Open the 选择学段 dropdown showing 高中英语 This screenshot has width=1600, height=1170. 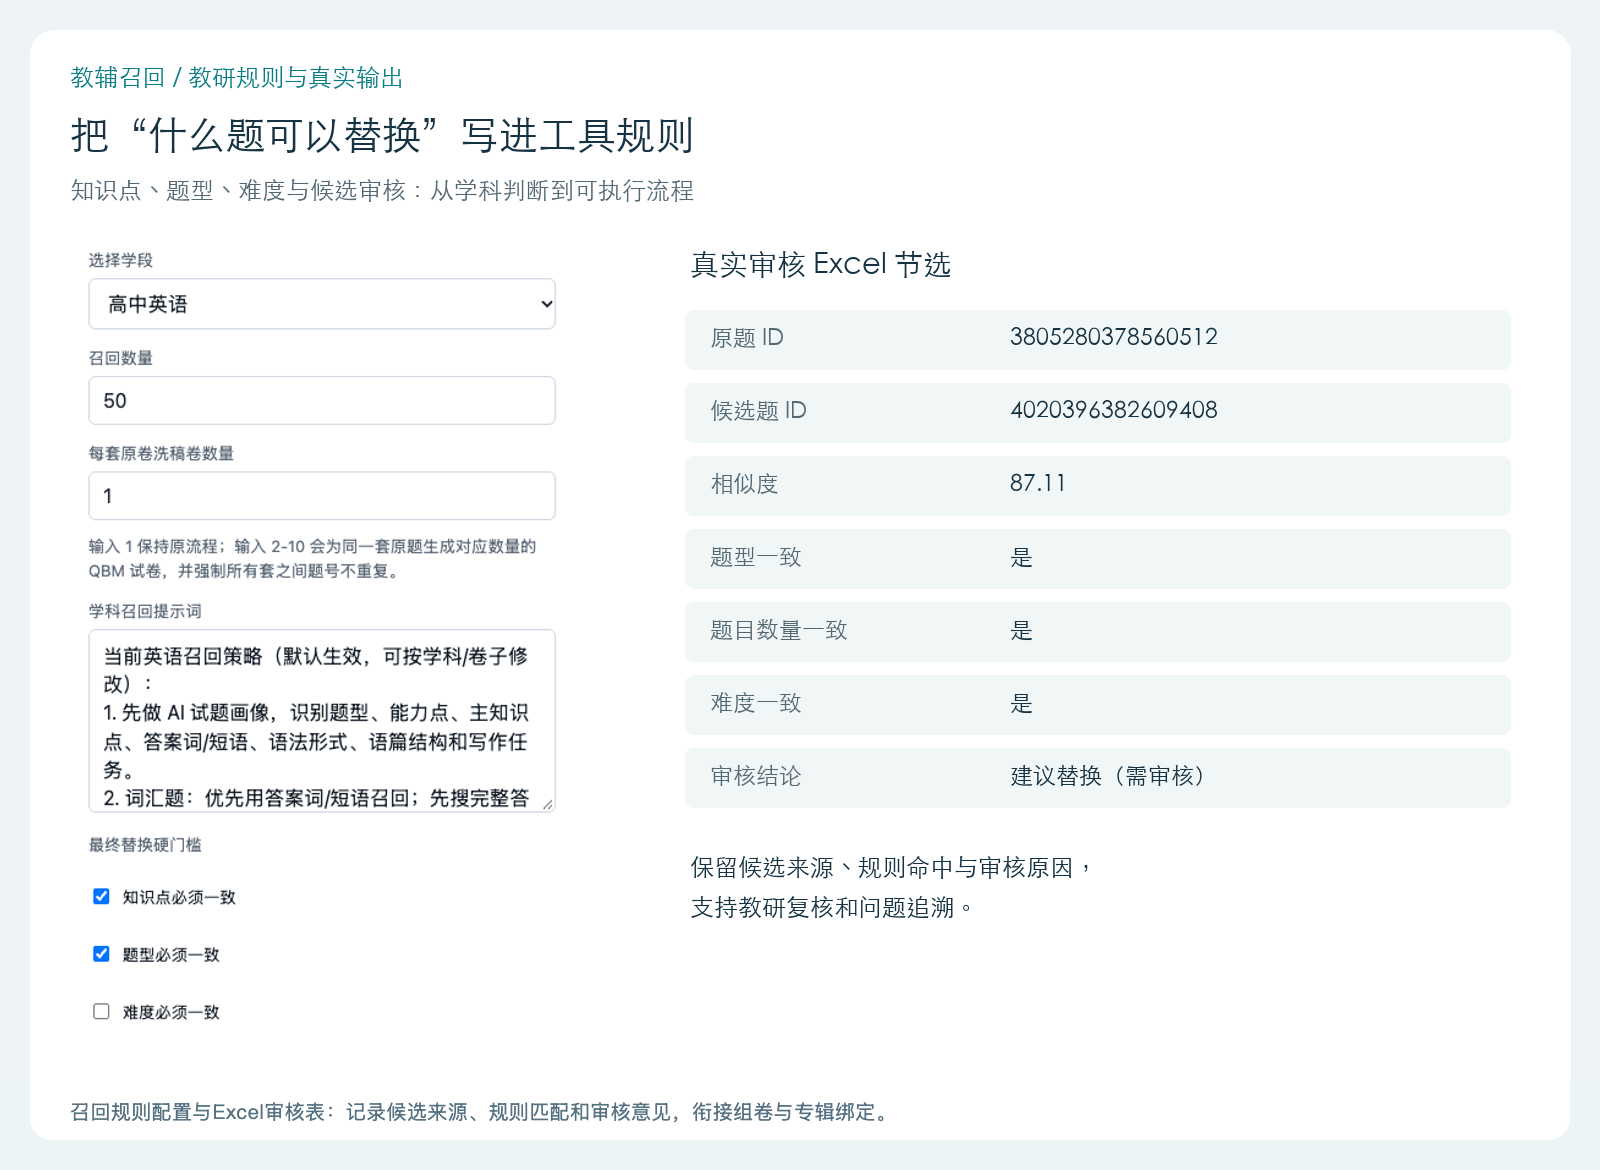coord(322,304)
